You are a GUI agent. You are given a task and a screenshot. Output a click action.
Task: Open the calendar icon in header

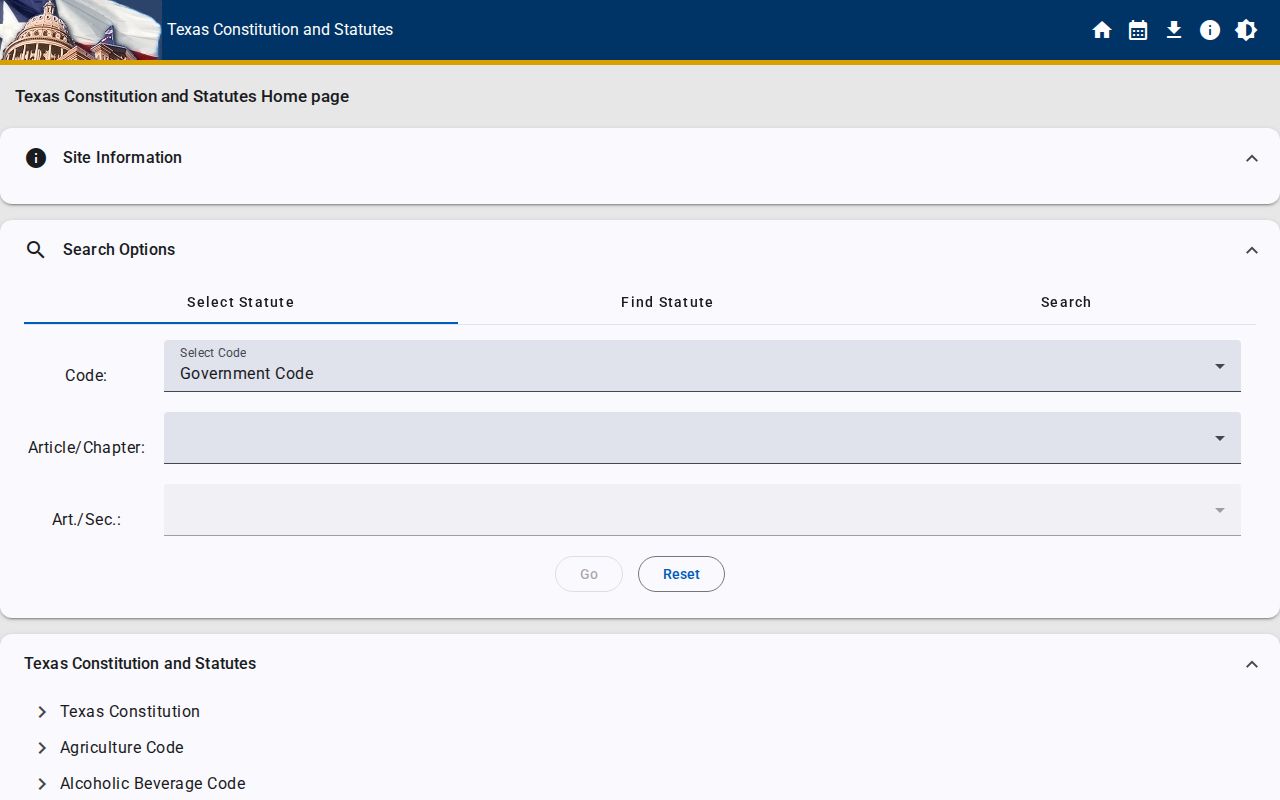[x=1138, y=30]
